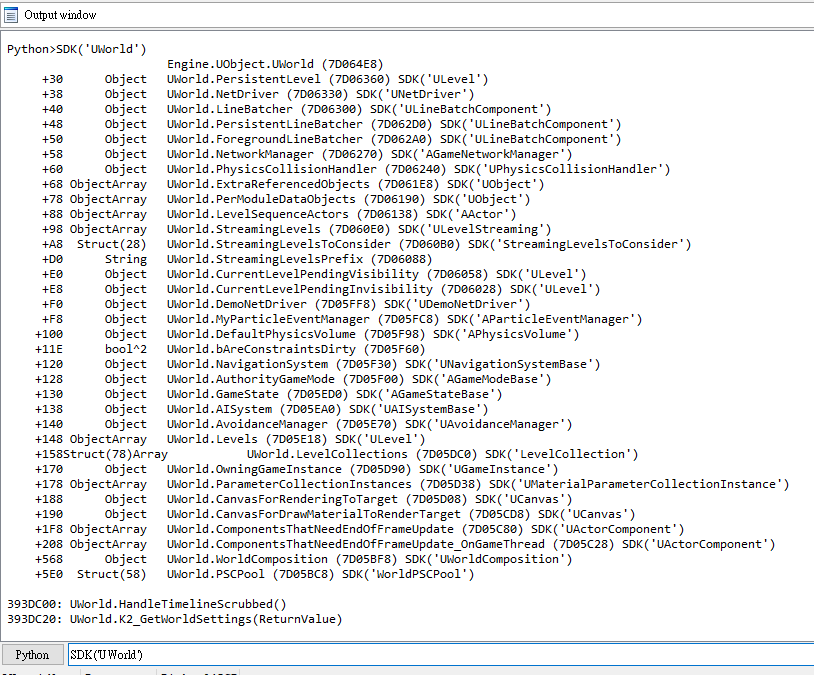Viewport: 814px width, 675px height.
Task: Click the UWorld.HandleTimelineScrubbed() function line
Action: (x=147, y=604)
